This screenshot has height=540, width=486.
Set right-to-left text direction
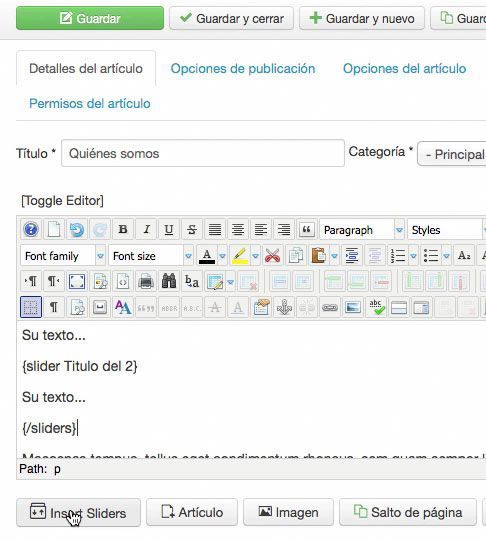click(x=54, y=281)
